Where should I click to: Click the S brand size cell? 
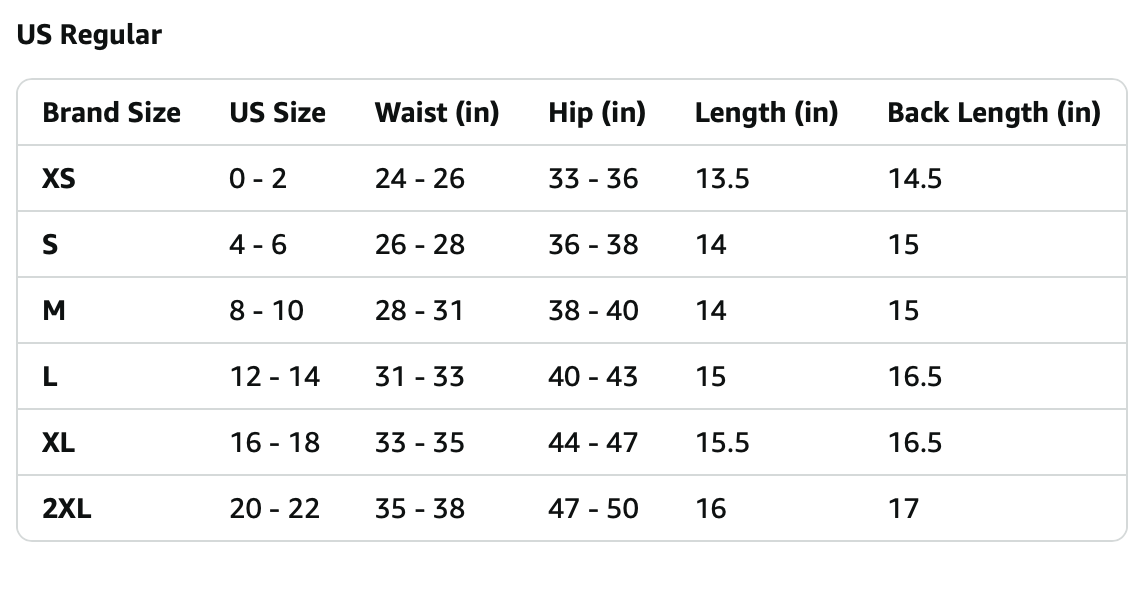(x=50, y=245)
